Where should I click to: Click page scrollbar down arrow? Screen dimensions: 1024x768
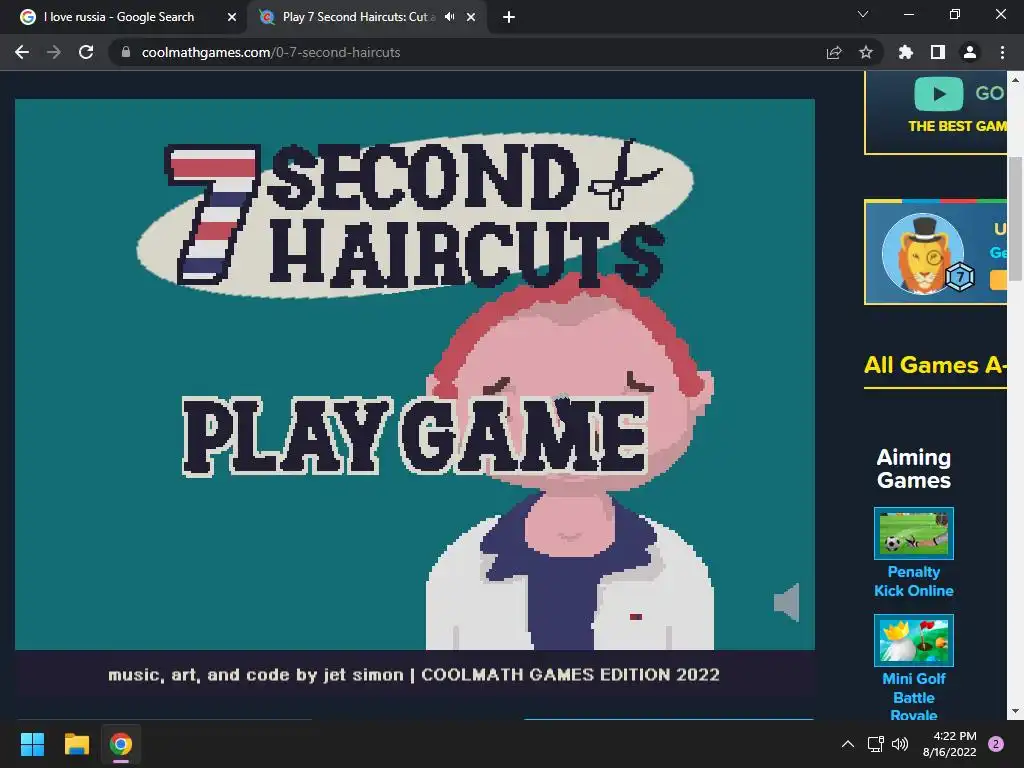point(1015,712)
